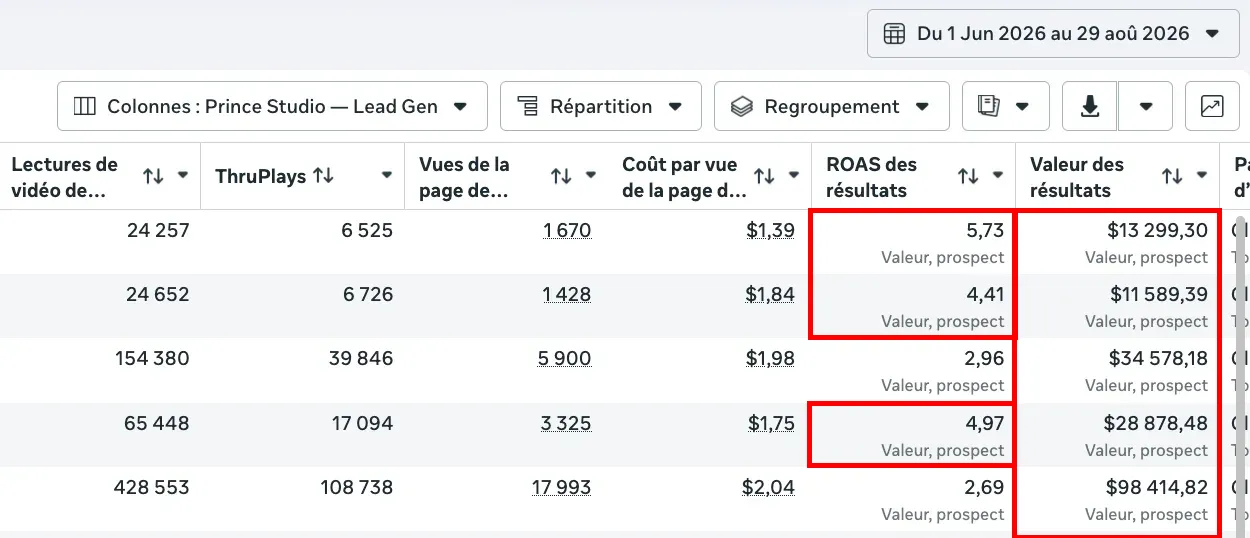The height and width of the screenshot is (538, 1250).
Task: Click the ROAS des résultats header label
Action: tap(871, 177)
